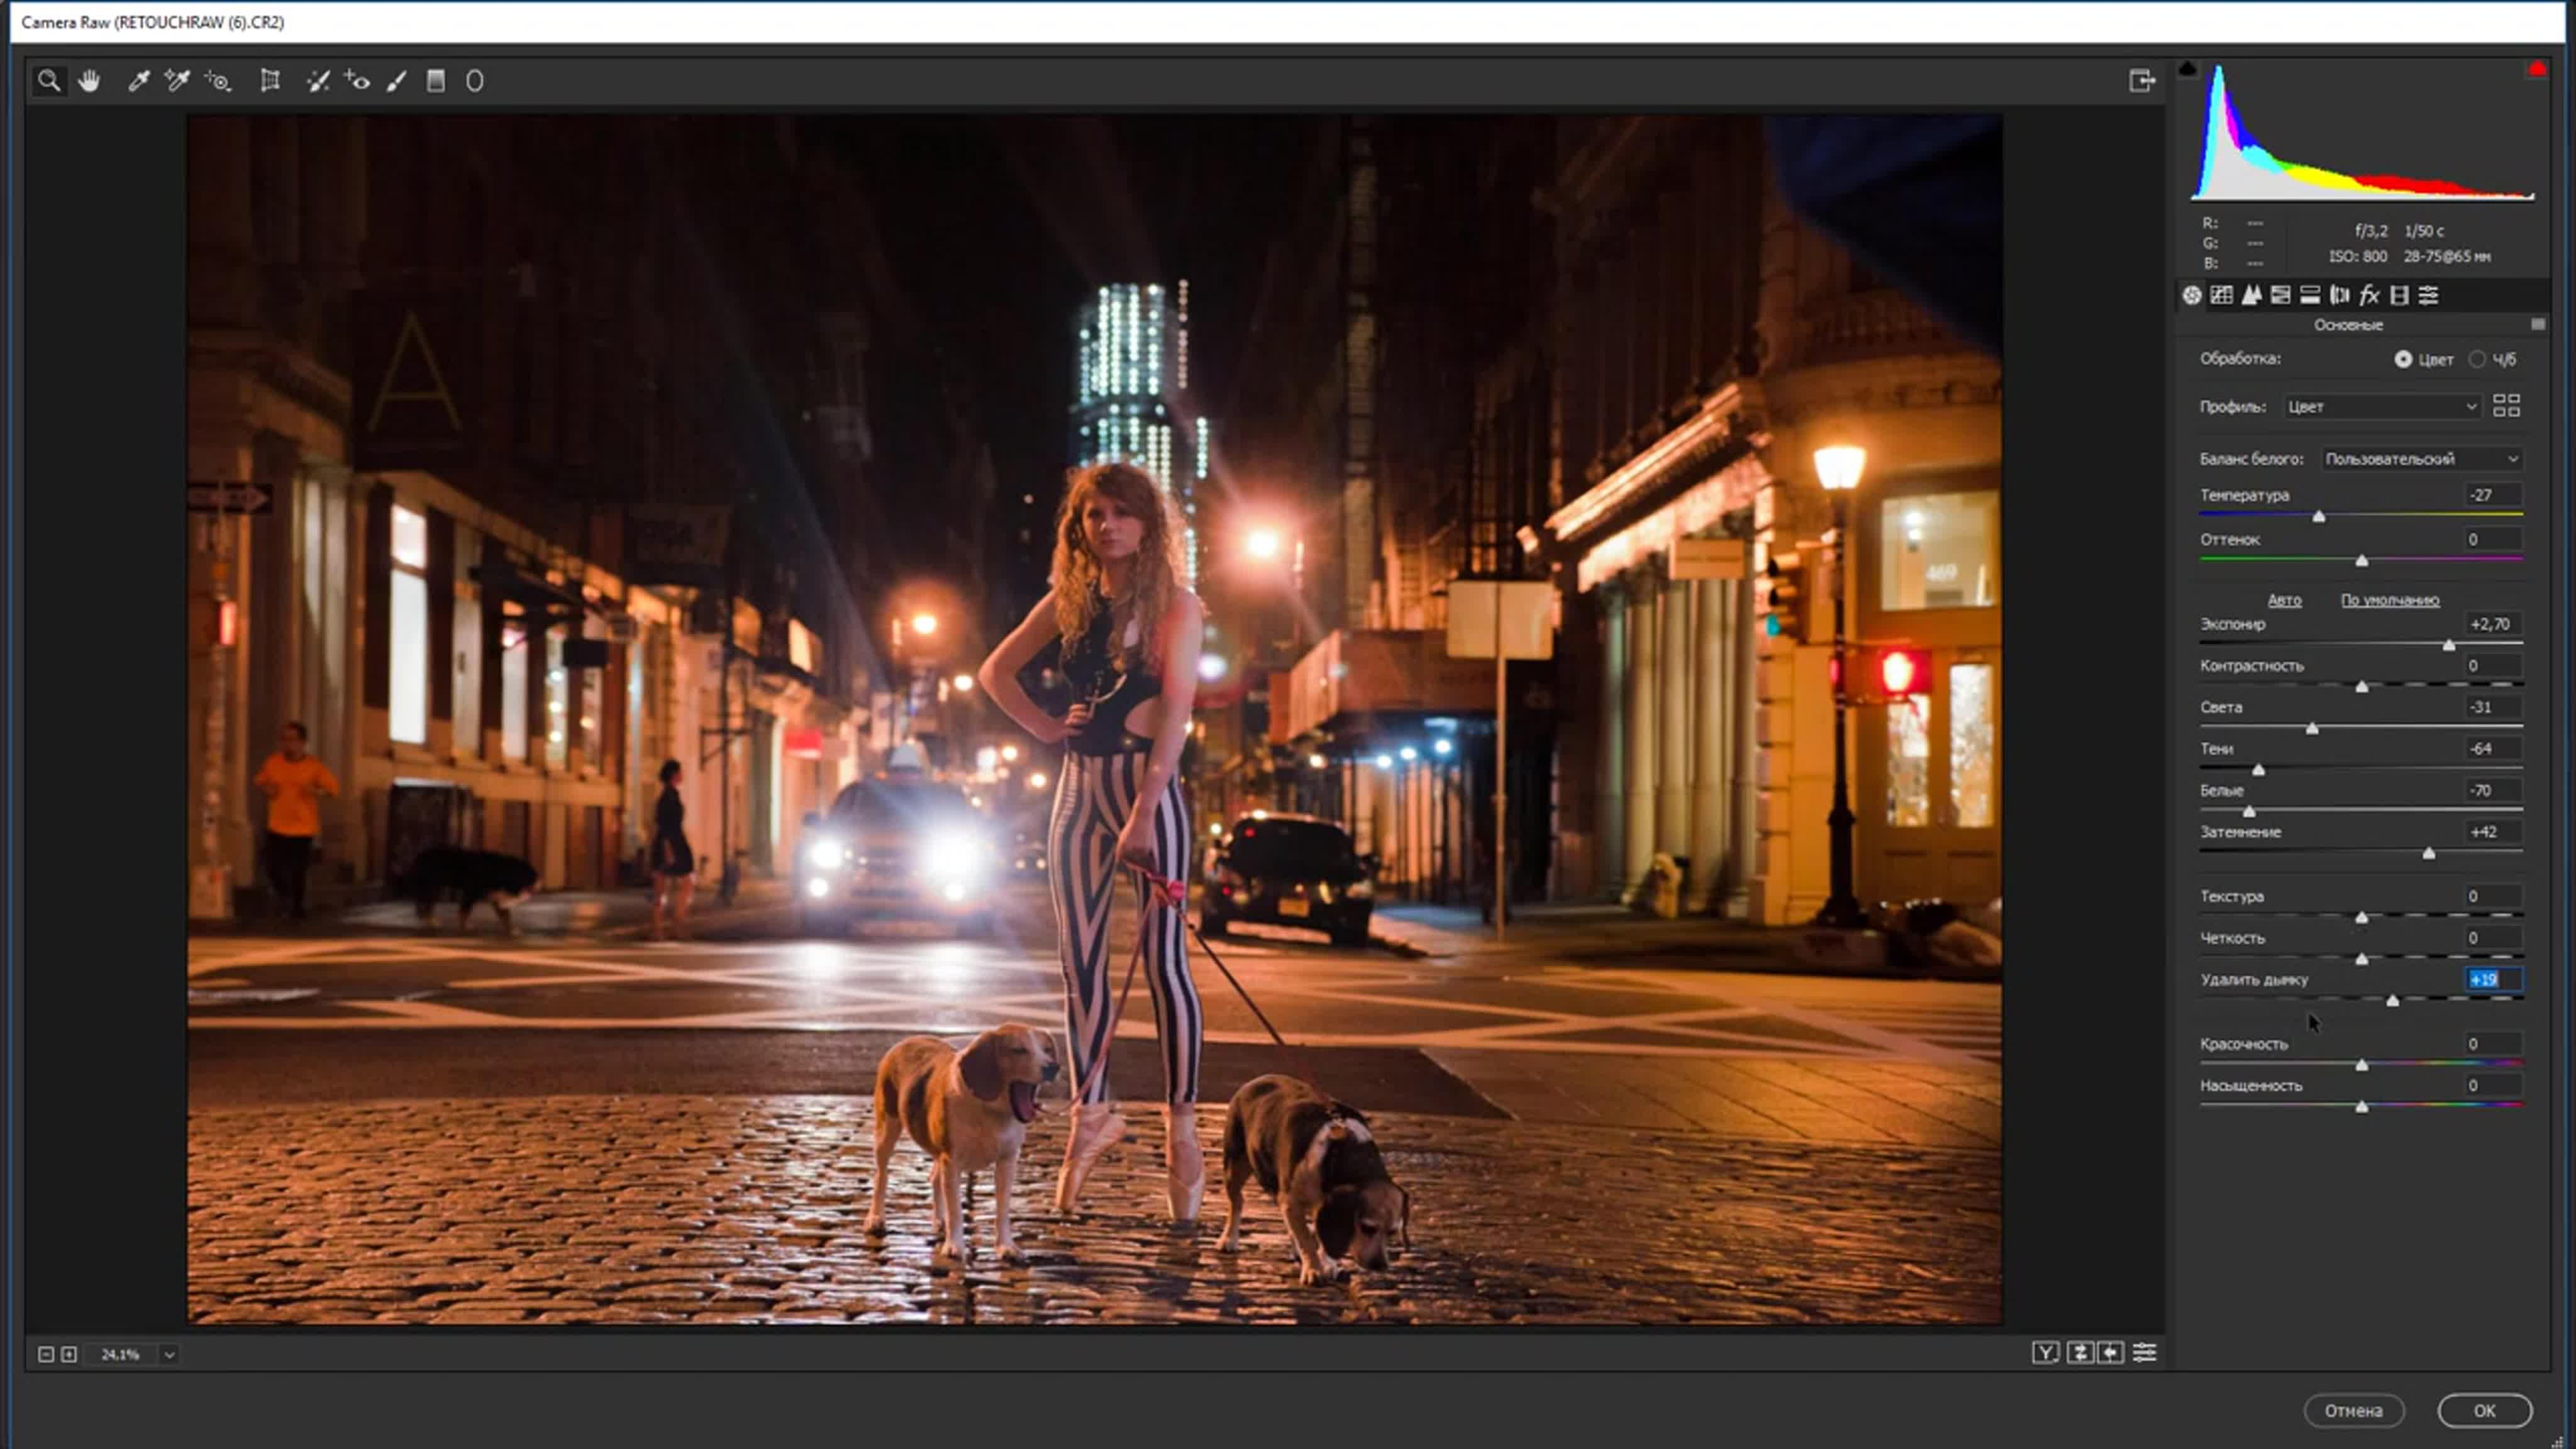This screenshot has height=1449, width=2576.
Task: Toggle full screen mode icon
Action: pyautogui.click(x=2141, y=81)
